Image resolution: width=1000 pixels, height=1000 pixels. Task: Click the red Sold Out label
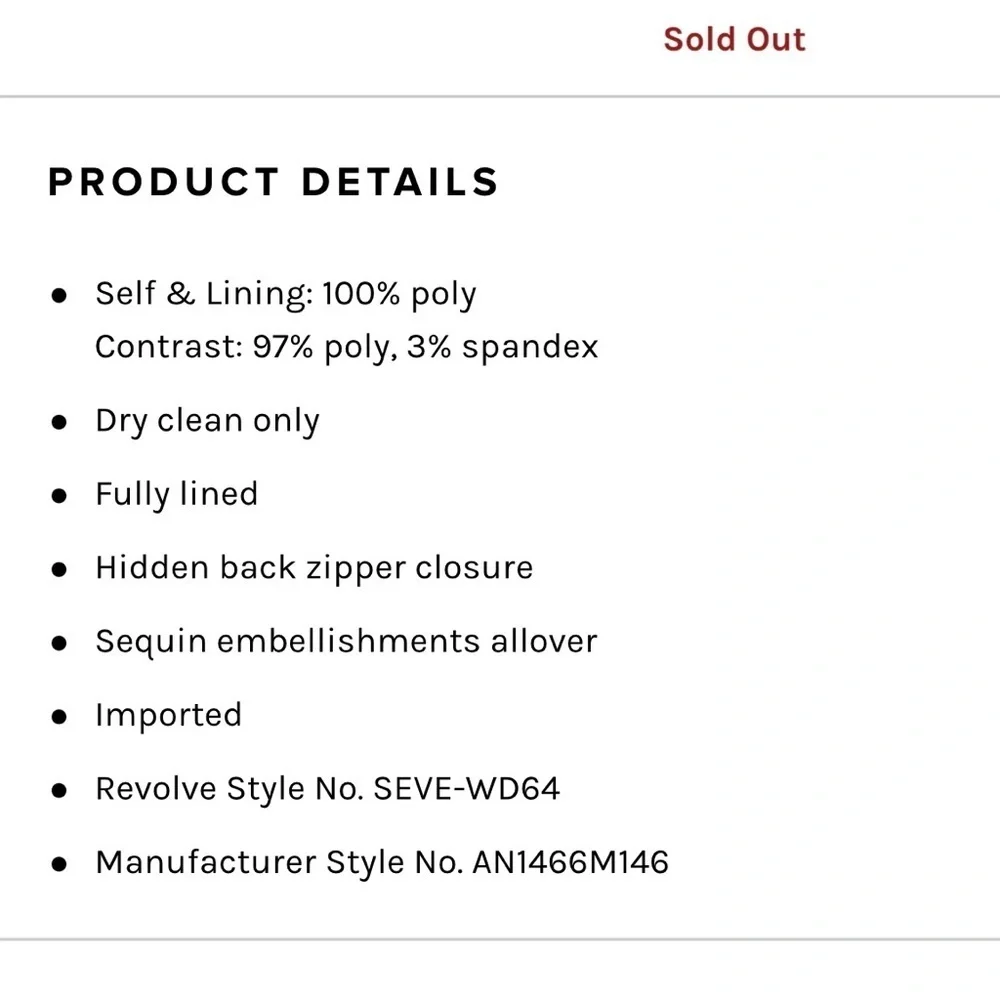click(x=734, y=40)
